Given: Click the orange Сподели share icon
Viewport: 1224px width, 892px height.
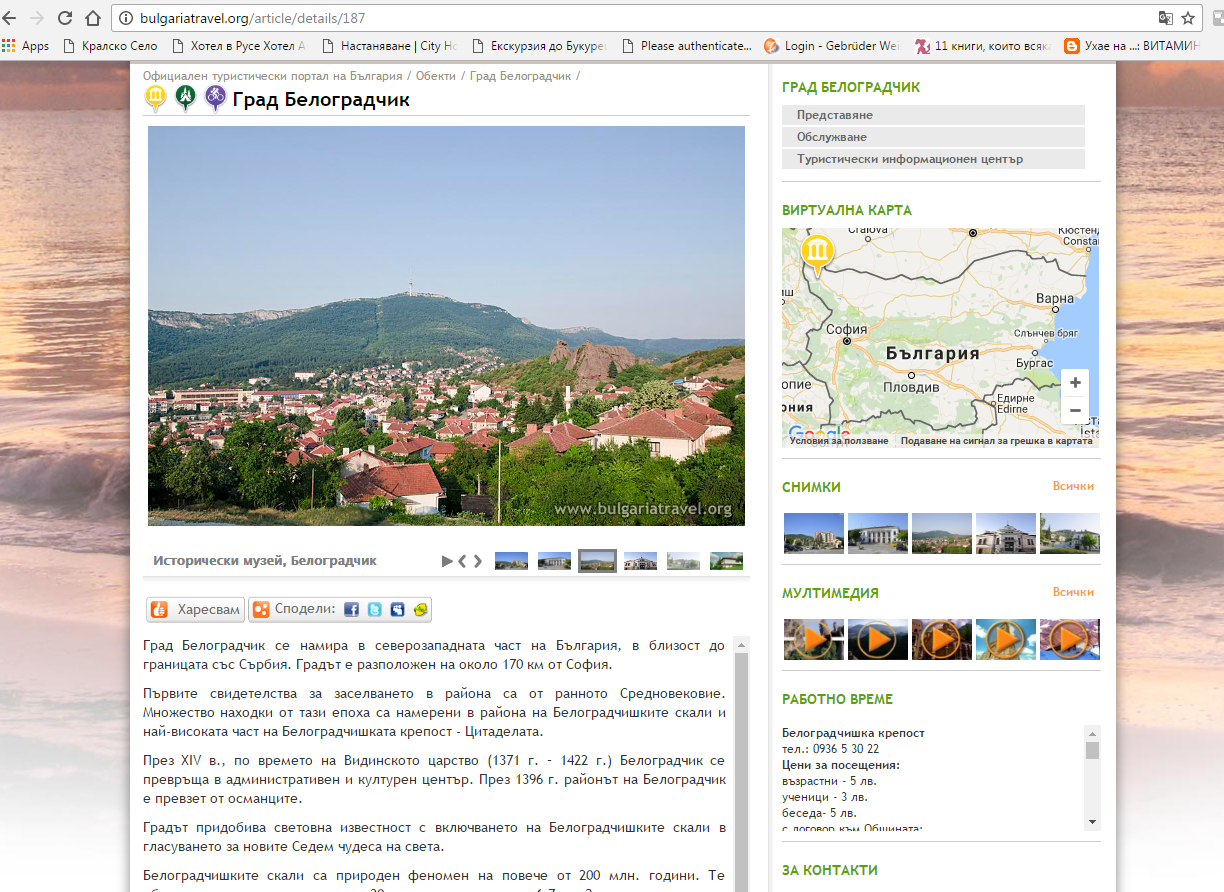Looking at the screenshot, I should coord(261,609).
